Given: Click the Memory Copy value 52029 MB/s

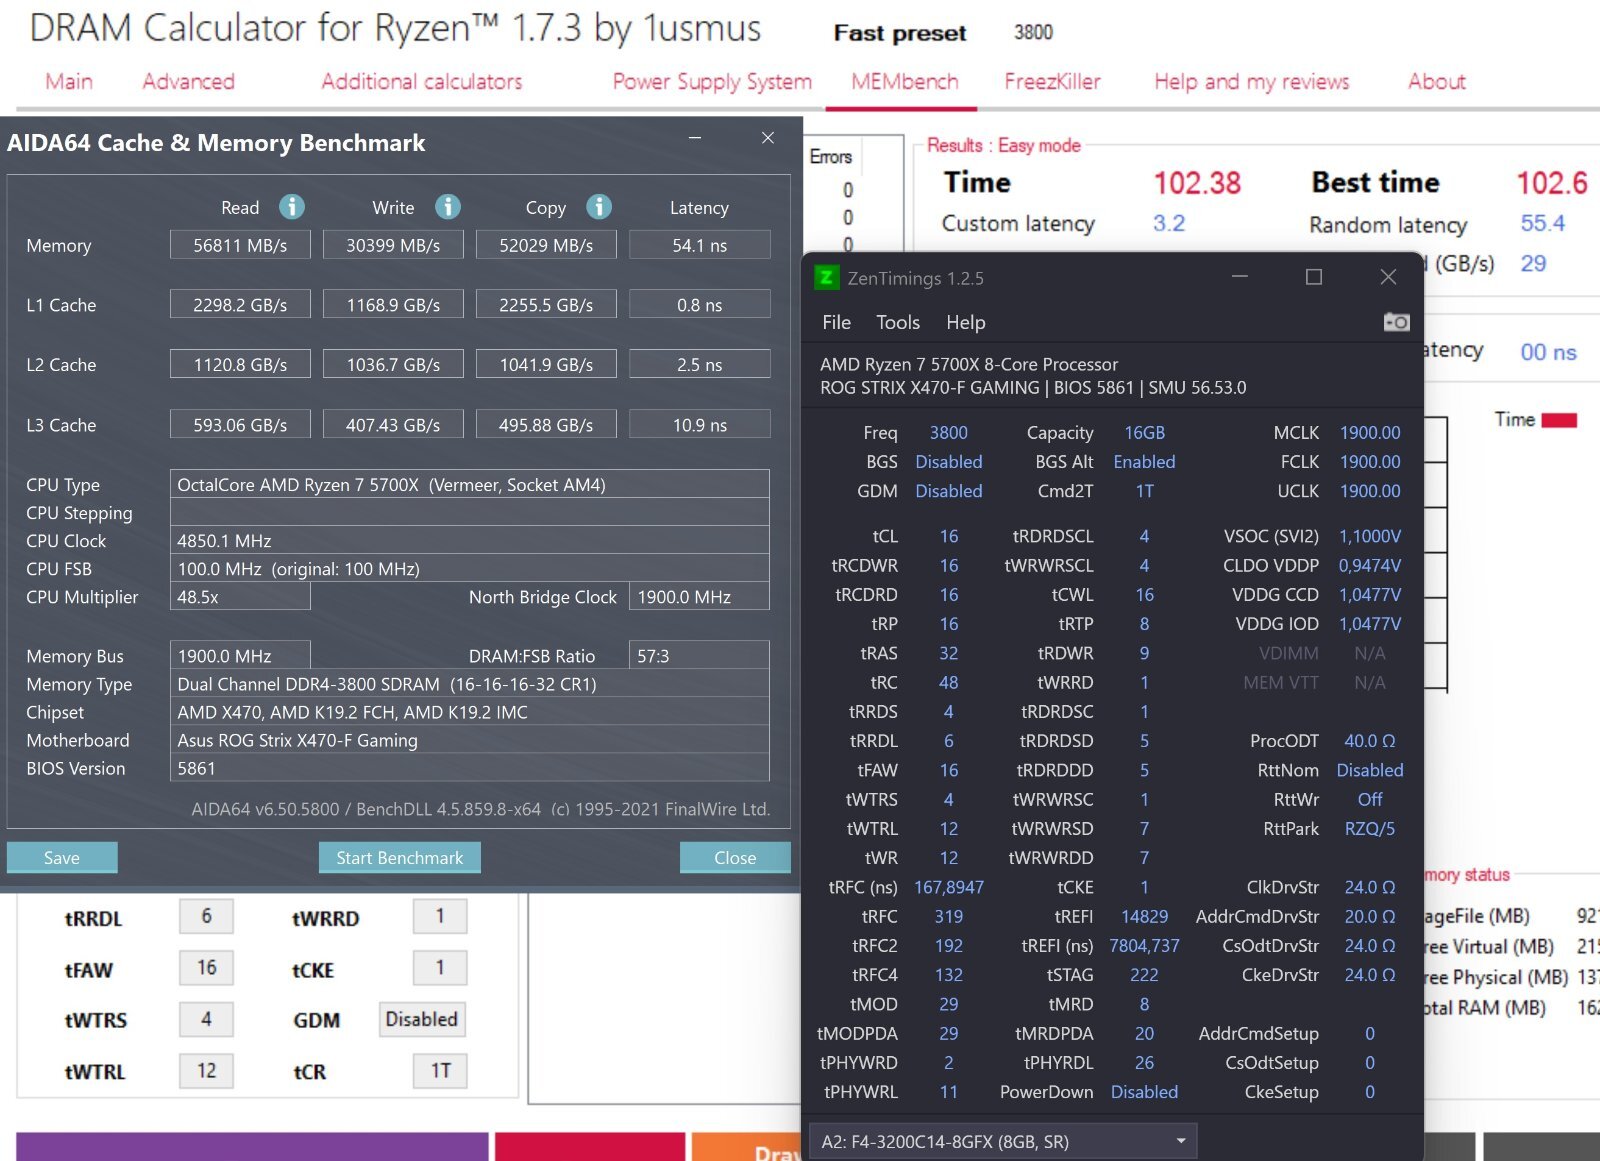Looking at the screenshot, I should pos(546,245).
